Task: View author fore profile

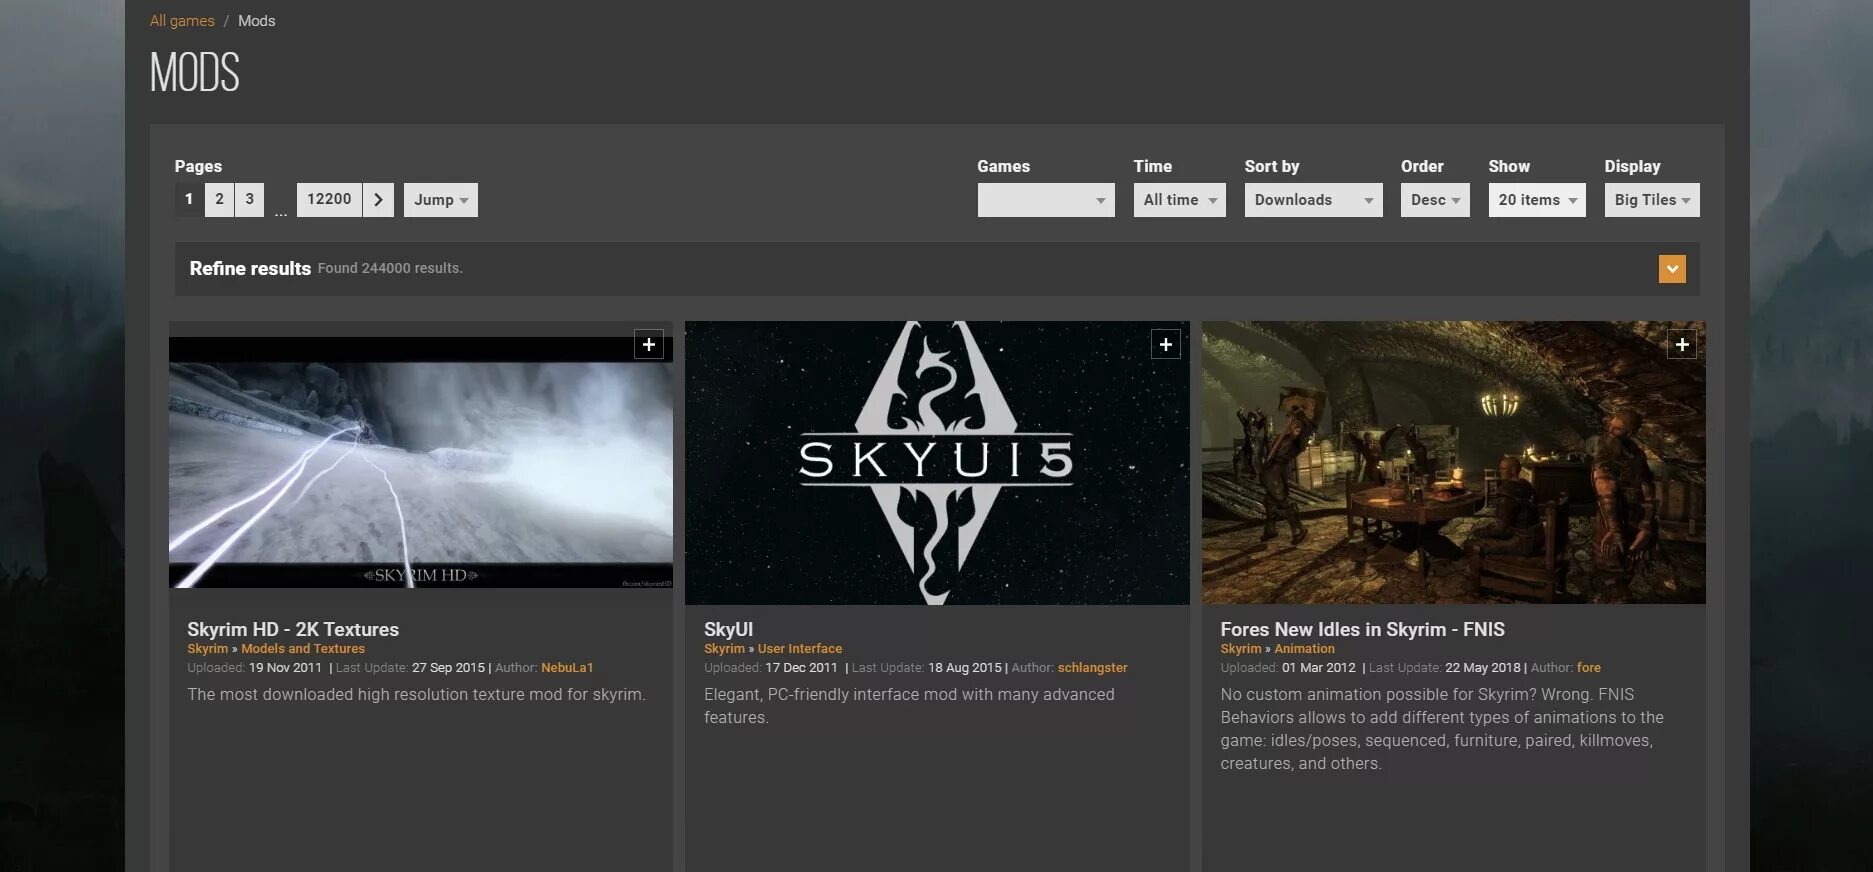Action: [x=1589, y=668]
